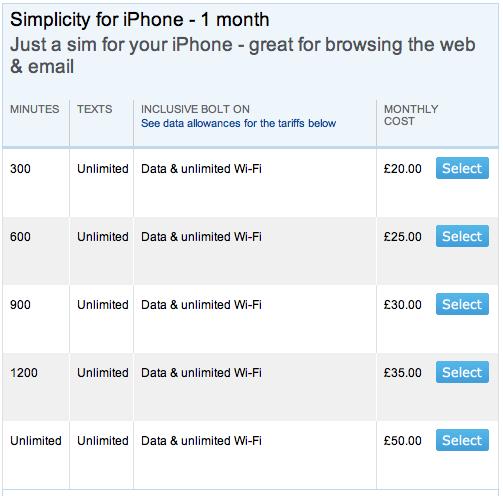Open the data allowances link
The width and height of the screenshot is (503, 496).
click(x=238, y=123)
